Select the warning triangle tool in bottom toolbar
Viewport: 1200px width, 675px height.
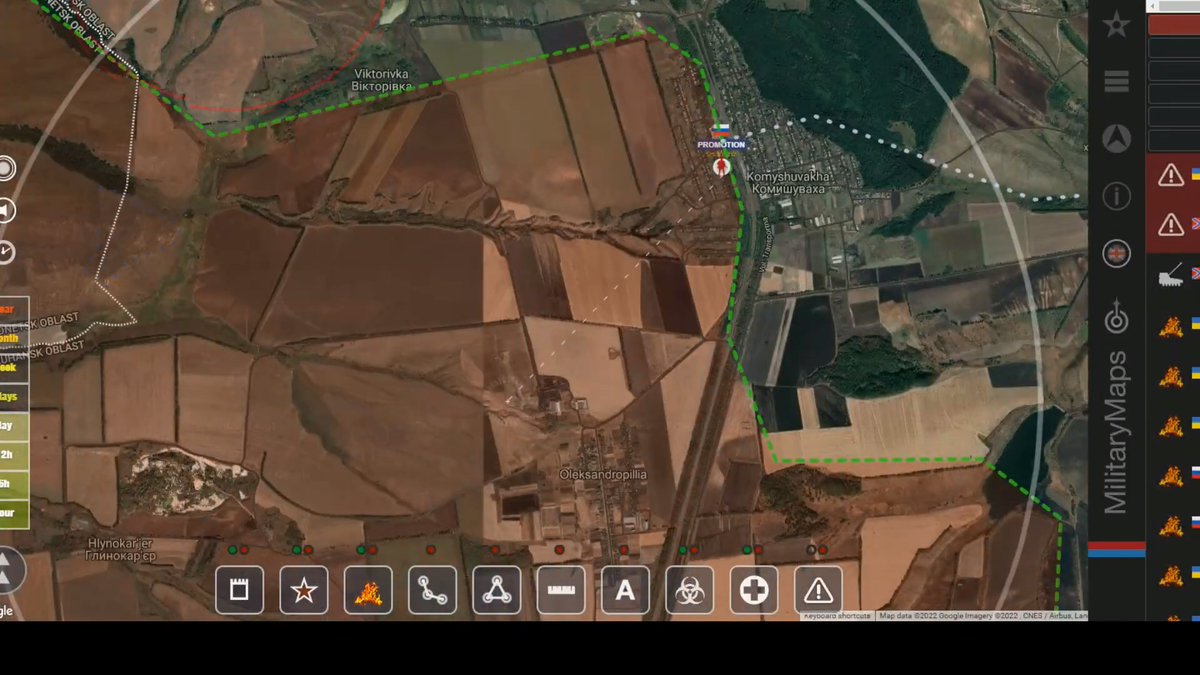(x=818, y=590)
